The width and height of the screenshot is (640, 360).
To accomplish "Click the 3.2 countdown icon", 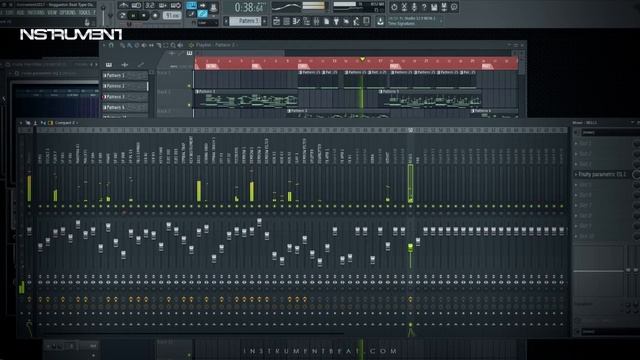I will click(150, 5).
